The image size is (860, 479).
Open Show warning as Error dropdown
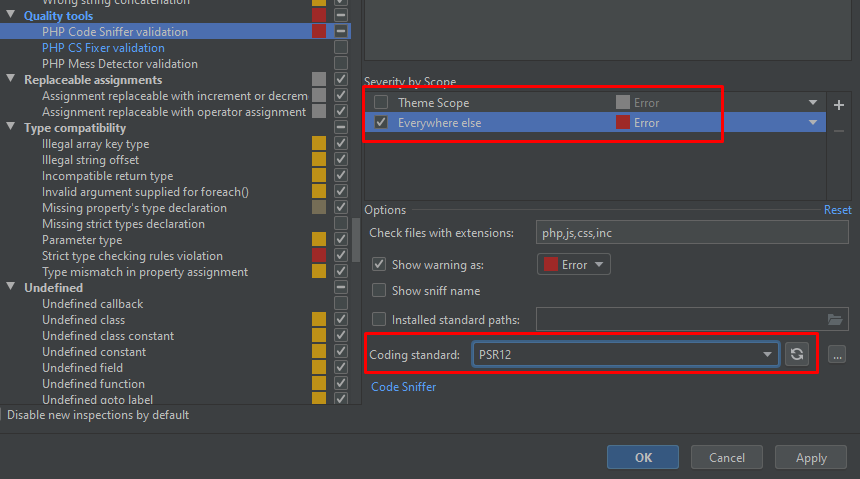(x=574, y=264)
